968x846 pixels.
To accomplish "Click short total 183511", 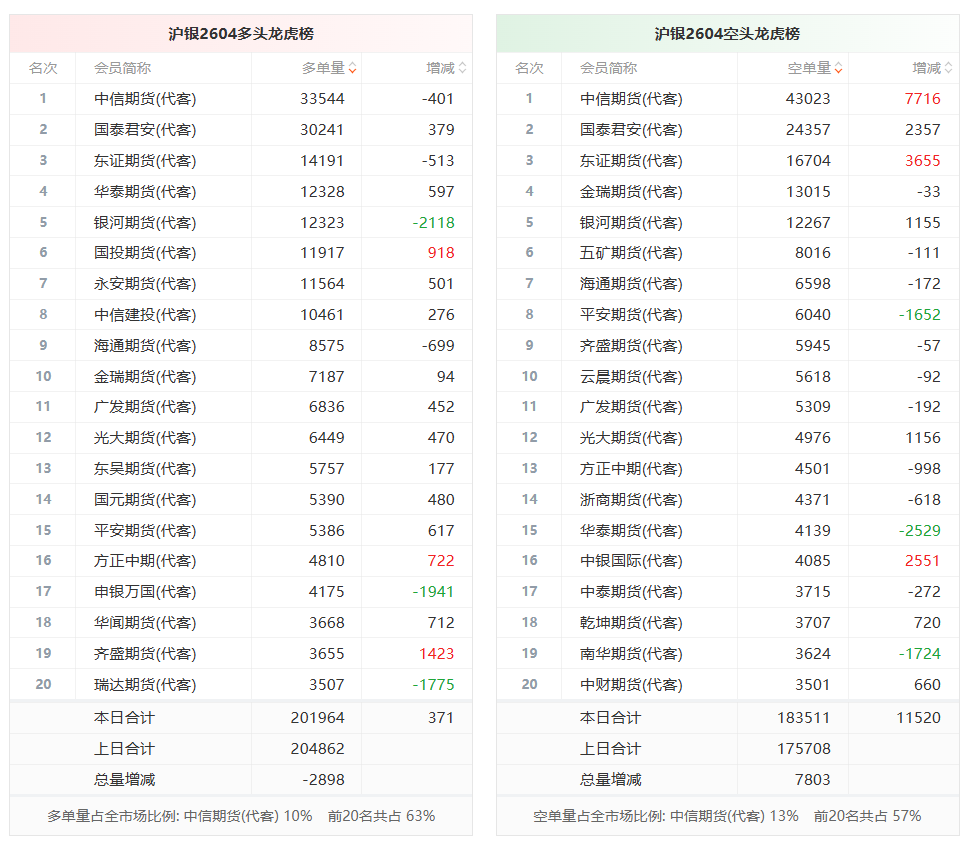I will click(x=804, y=718).
